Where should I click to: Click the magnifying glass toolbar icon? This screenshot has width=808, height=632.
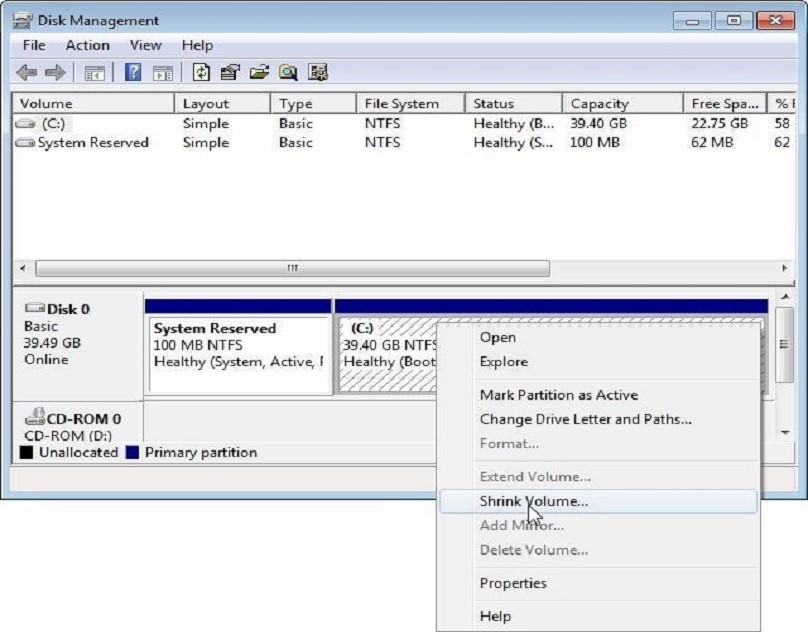(288, 72)
